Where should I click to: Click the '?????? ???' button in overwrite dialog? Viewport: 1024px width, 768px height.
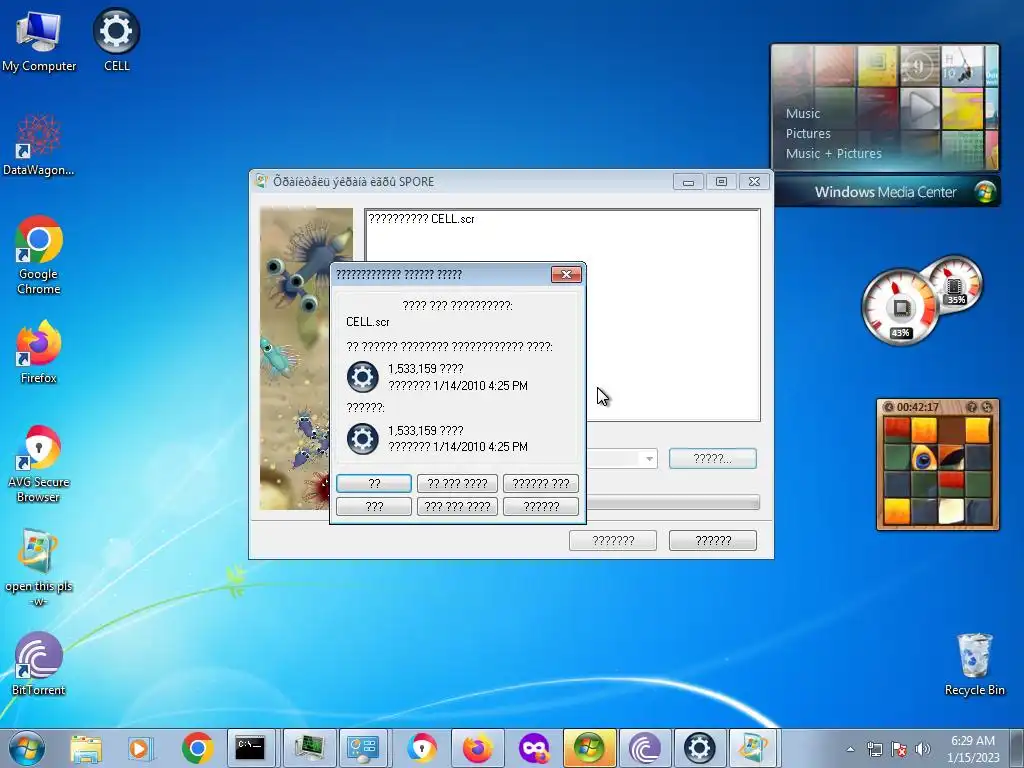[x=541, y=483]
